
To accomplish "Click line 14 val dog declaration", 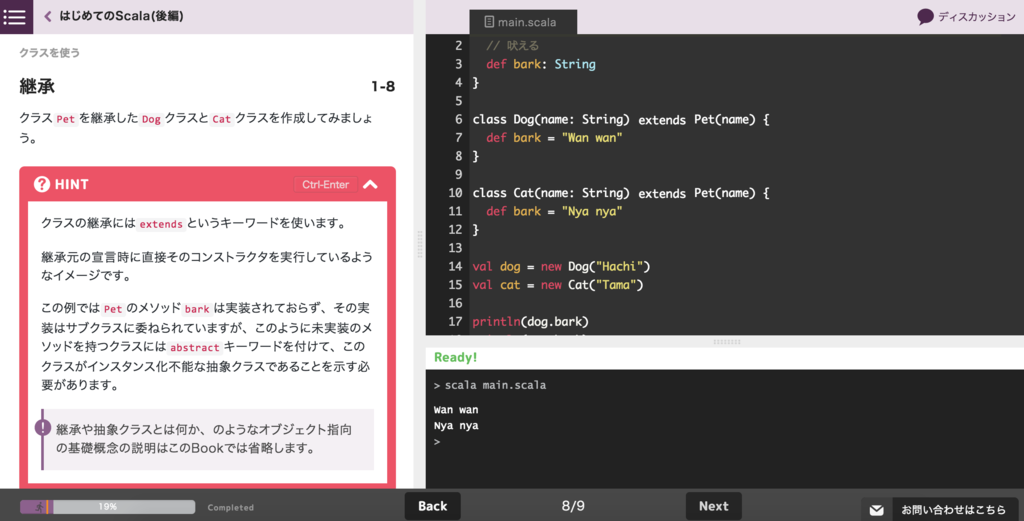I will tap(561, 266).
